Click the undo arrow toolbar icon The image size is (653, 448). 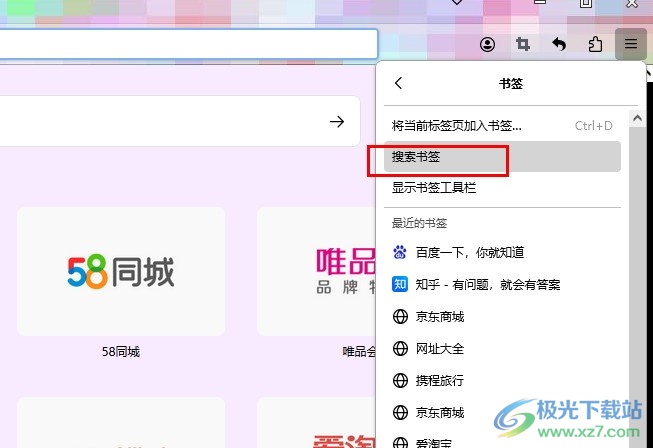click(559, 44)
